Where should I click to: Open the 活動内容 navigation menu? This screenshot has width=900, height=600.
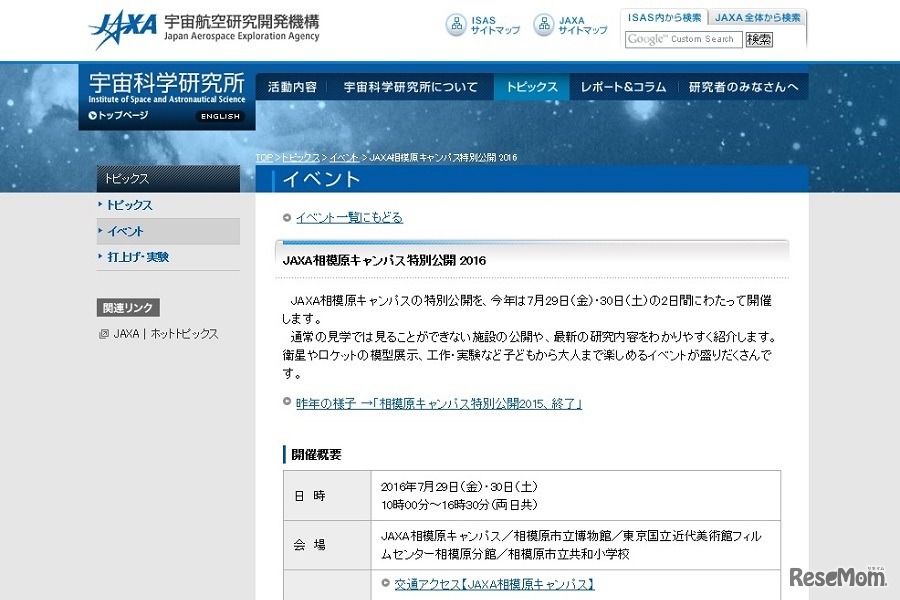(295, 86)
